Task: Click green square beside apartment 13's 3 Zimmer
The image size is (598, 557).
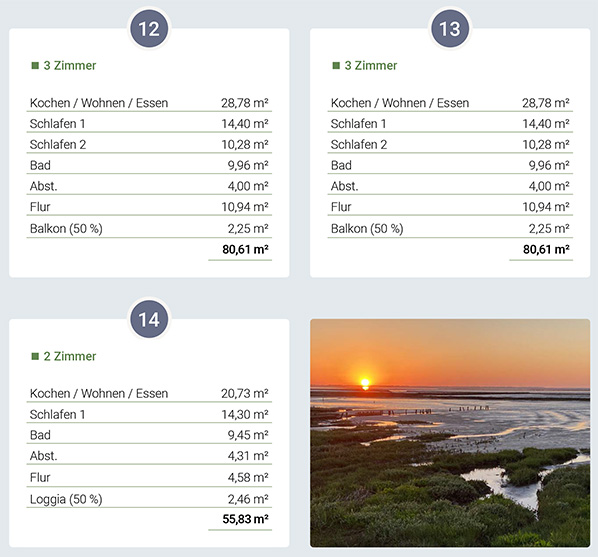Action: click(336, 66)
